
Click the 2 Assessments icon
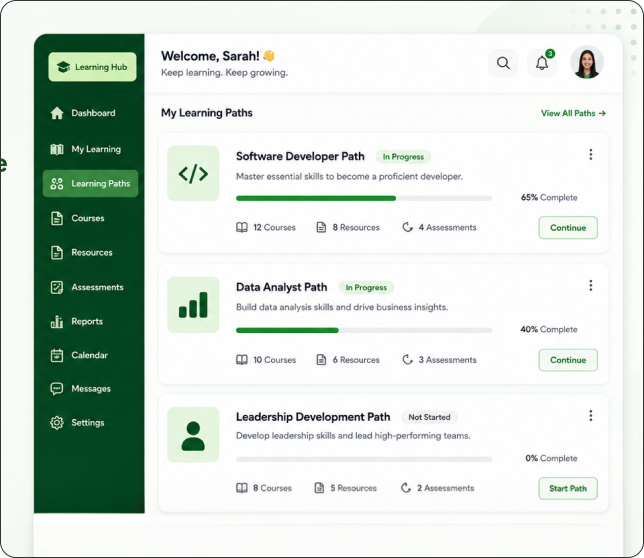(406, 488)
